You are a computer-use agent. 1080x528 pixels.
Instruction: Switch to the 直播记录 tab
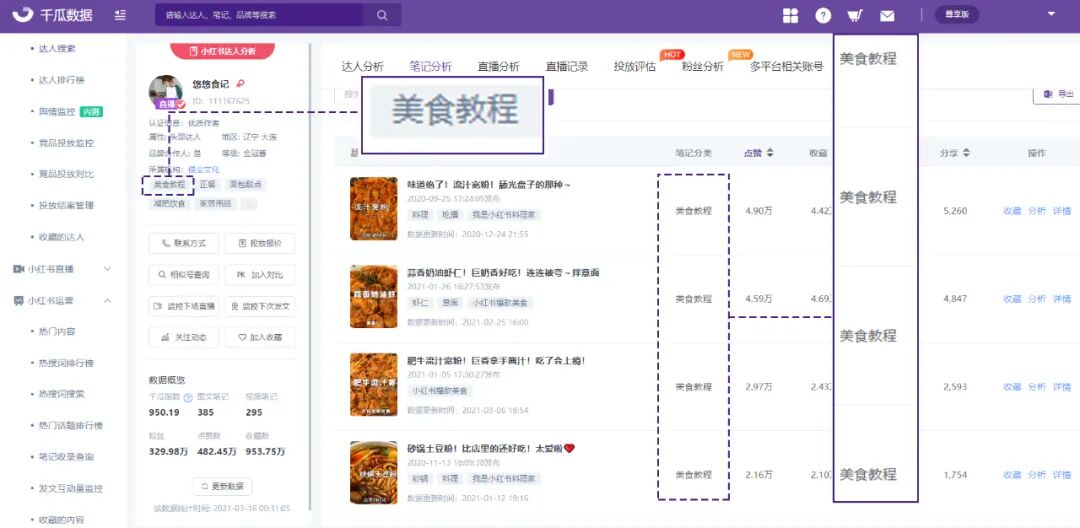(x=567, y=67)
